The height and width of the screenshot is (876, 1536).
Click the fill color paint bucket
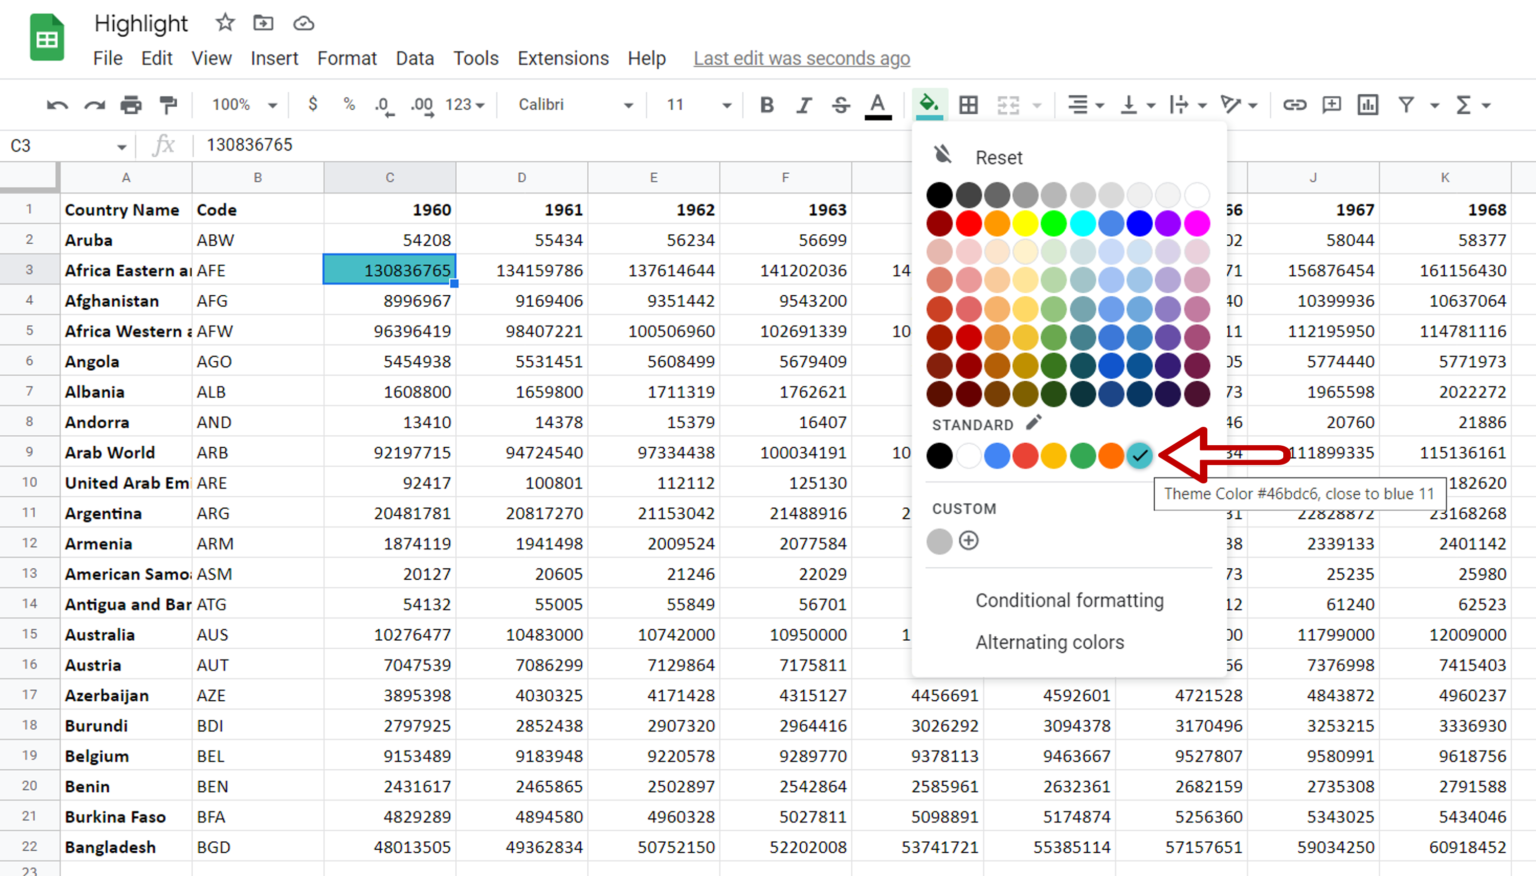pos(929,104)
